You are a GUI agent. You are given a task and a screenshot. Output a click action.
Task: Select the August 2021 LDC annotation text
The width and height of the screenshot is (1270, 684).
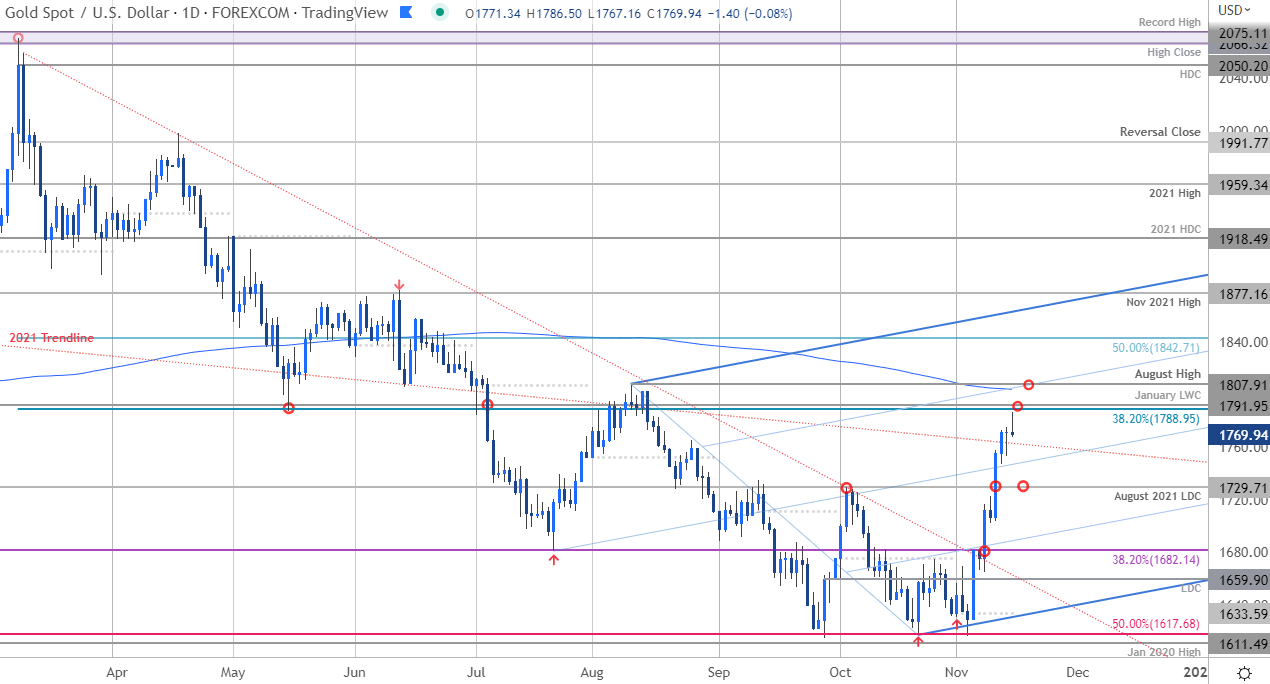pos(1157,496)
